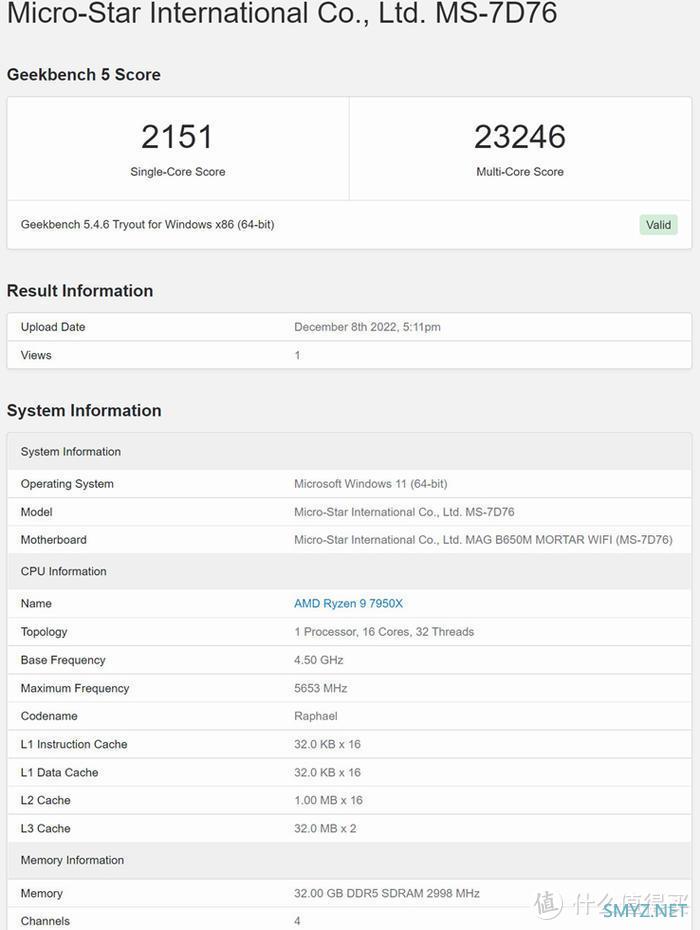The width and height of the screenshot is (700, 930).
Task: Select Microsoft Windows 11 (64-bit) value
Action: (371, 483)
